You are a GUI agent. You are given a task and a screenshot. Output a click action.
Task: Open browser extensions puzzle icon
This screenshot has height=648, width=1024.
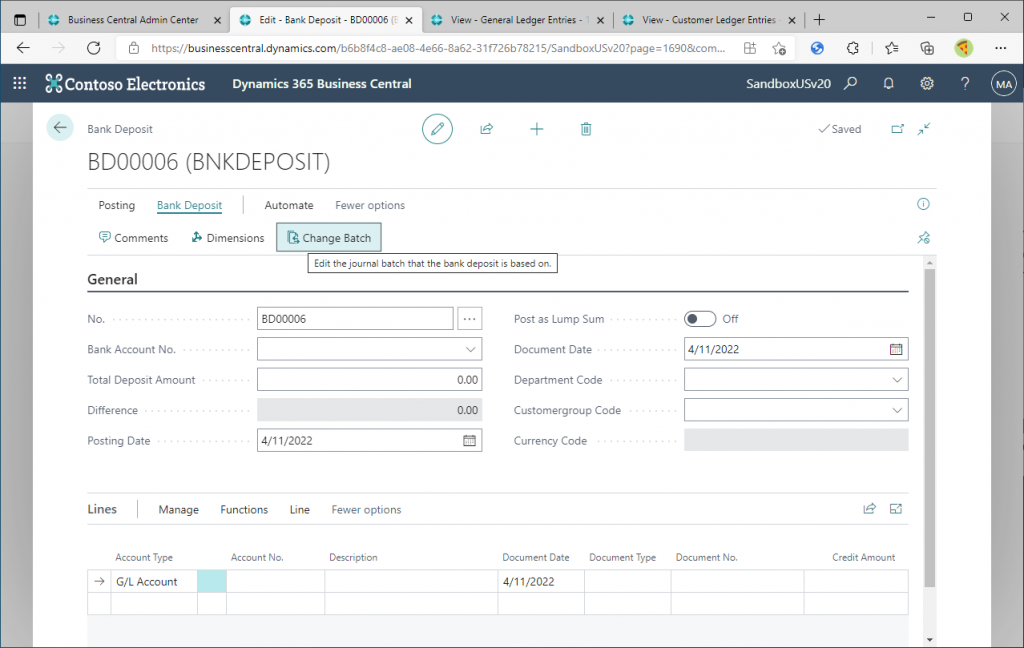852,48
